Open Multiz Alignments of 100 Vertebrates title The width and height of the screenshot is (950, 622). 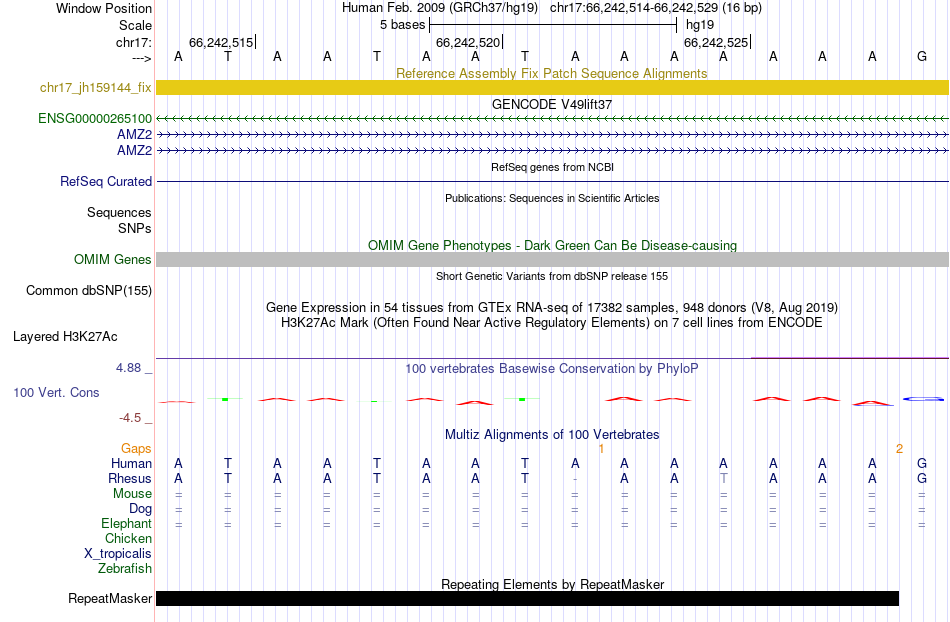tap(552, 434)
